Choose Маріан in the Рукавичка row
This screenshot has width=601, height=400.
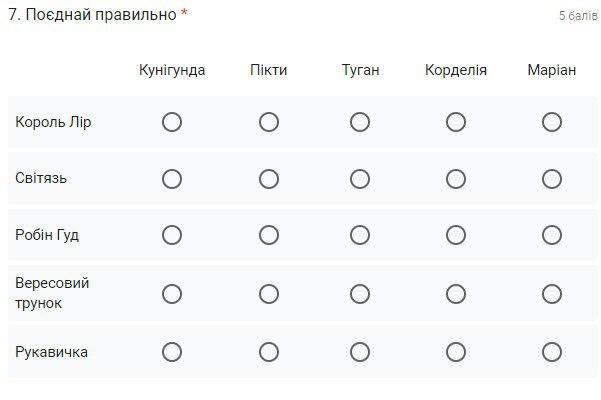[552, 352]
